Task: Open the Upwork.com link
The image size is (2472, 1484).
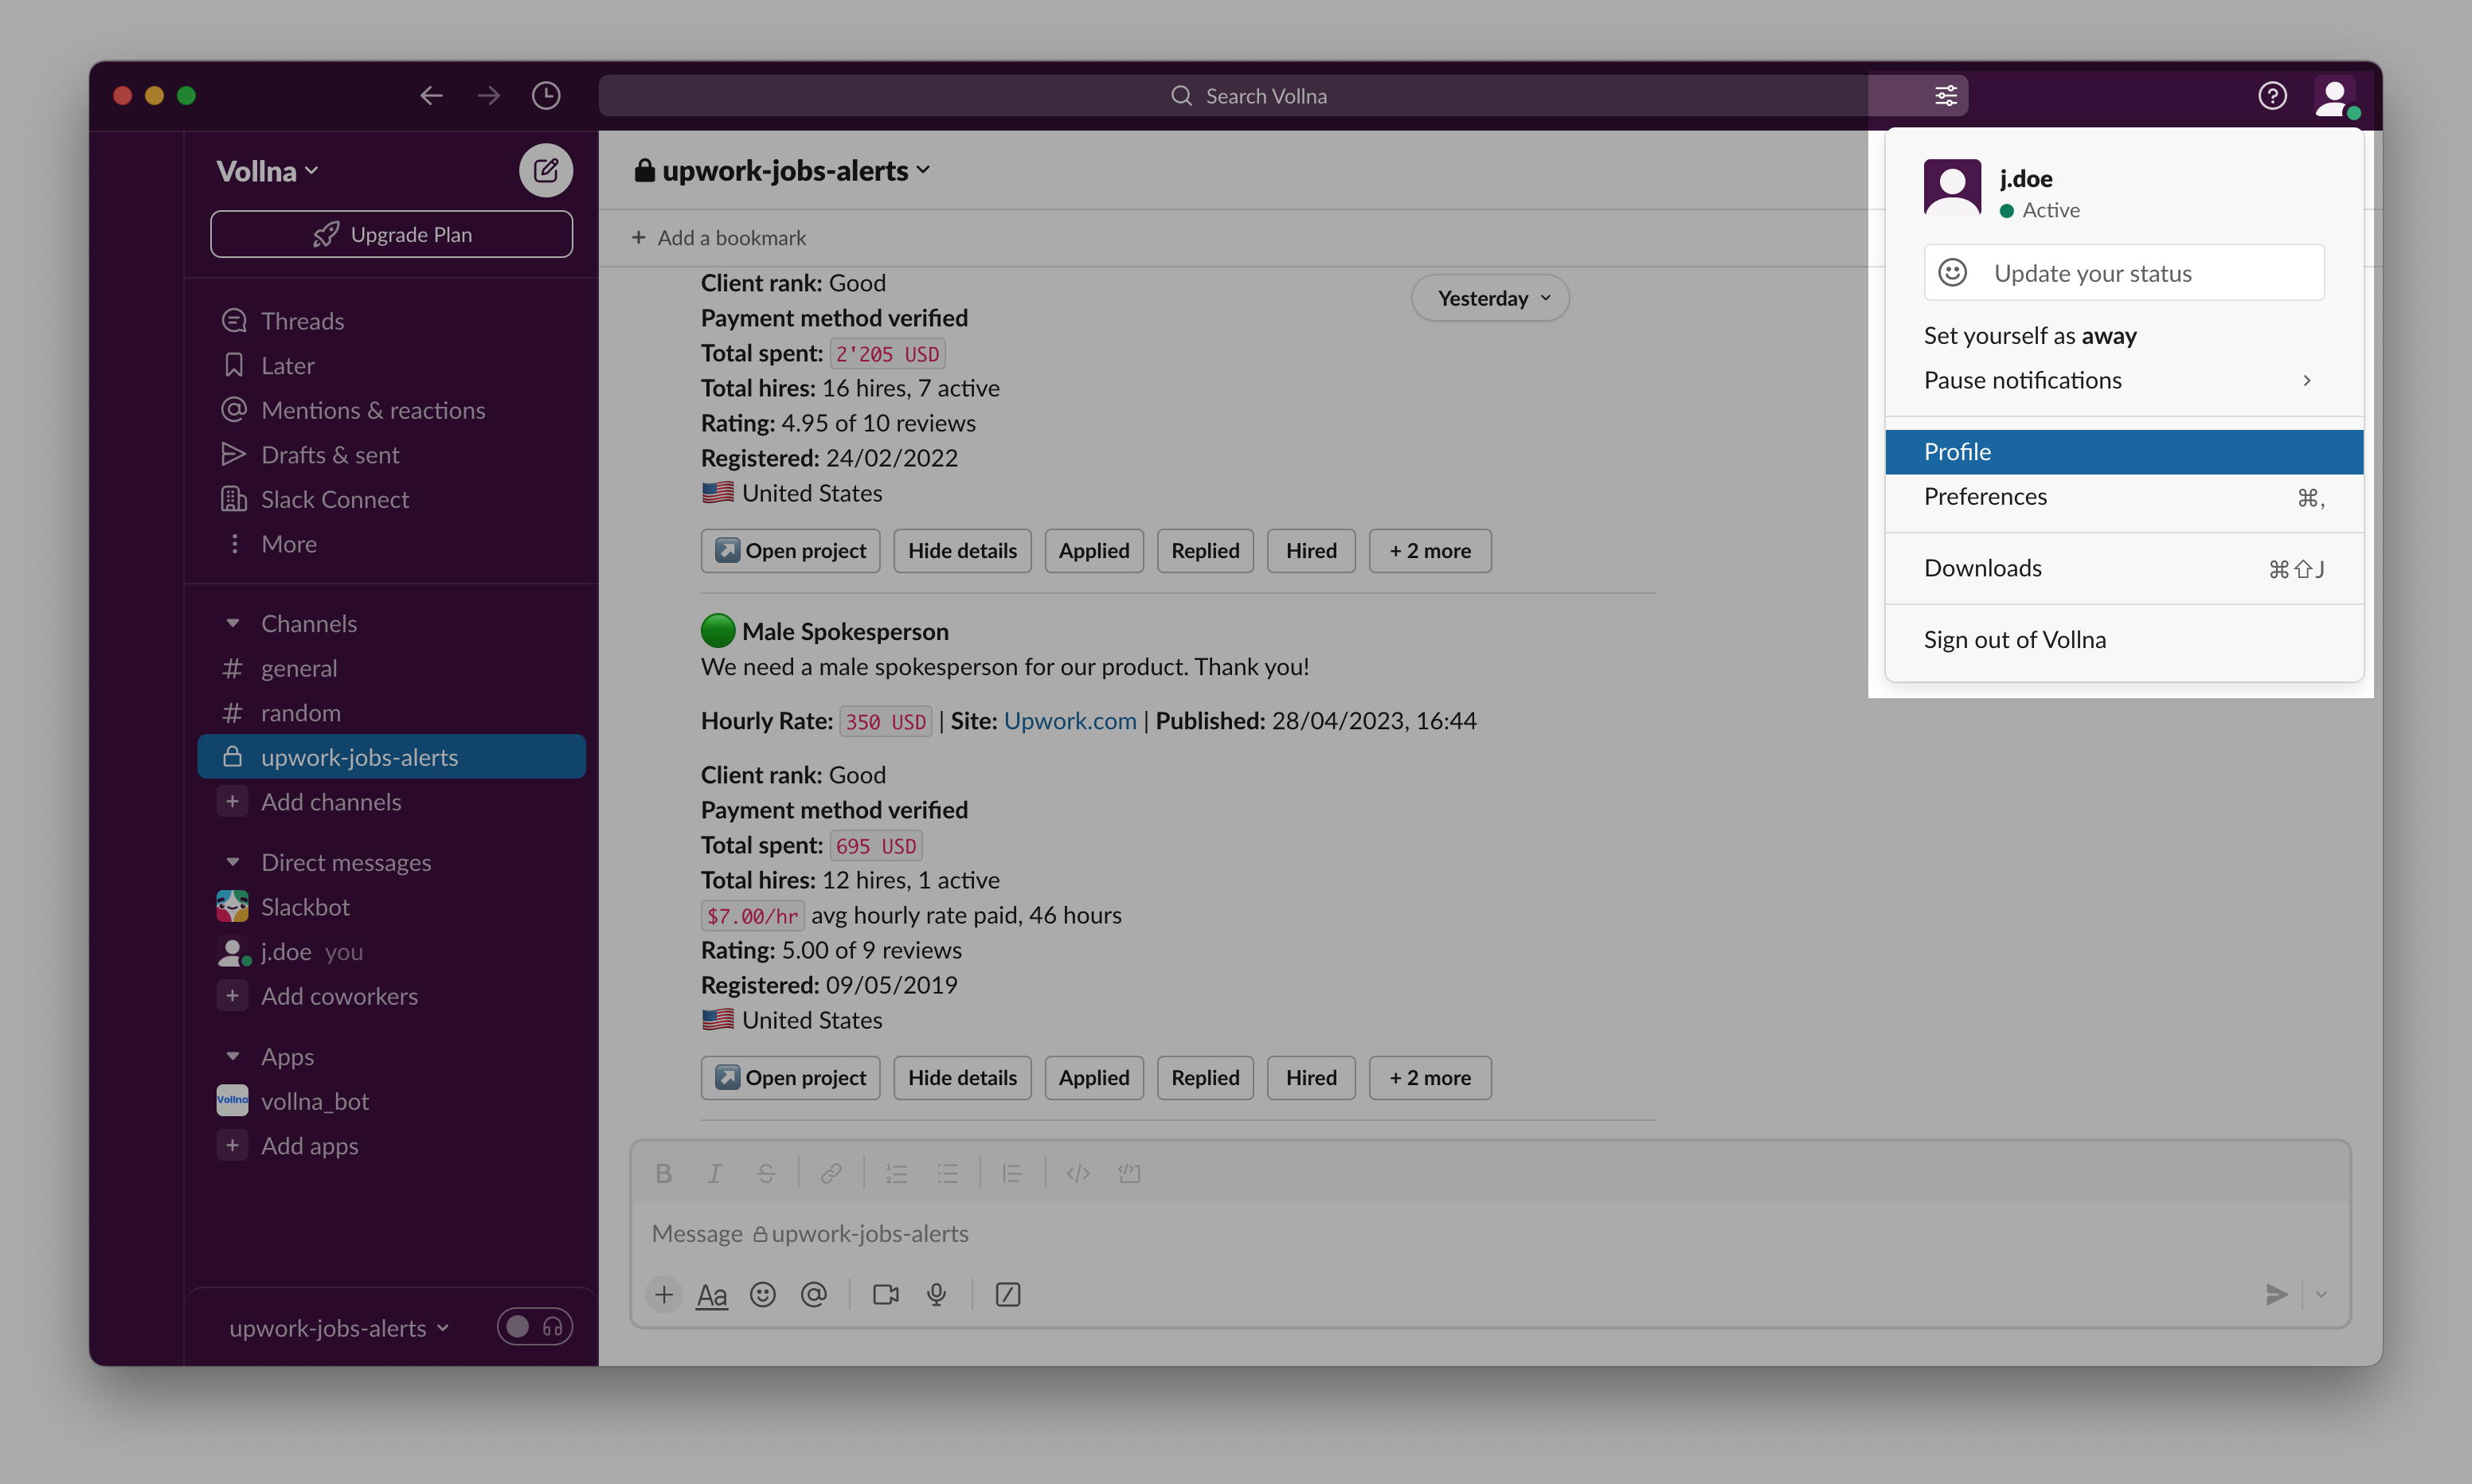Action: click(x=1069, y=720)
